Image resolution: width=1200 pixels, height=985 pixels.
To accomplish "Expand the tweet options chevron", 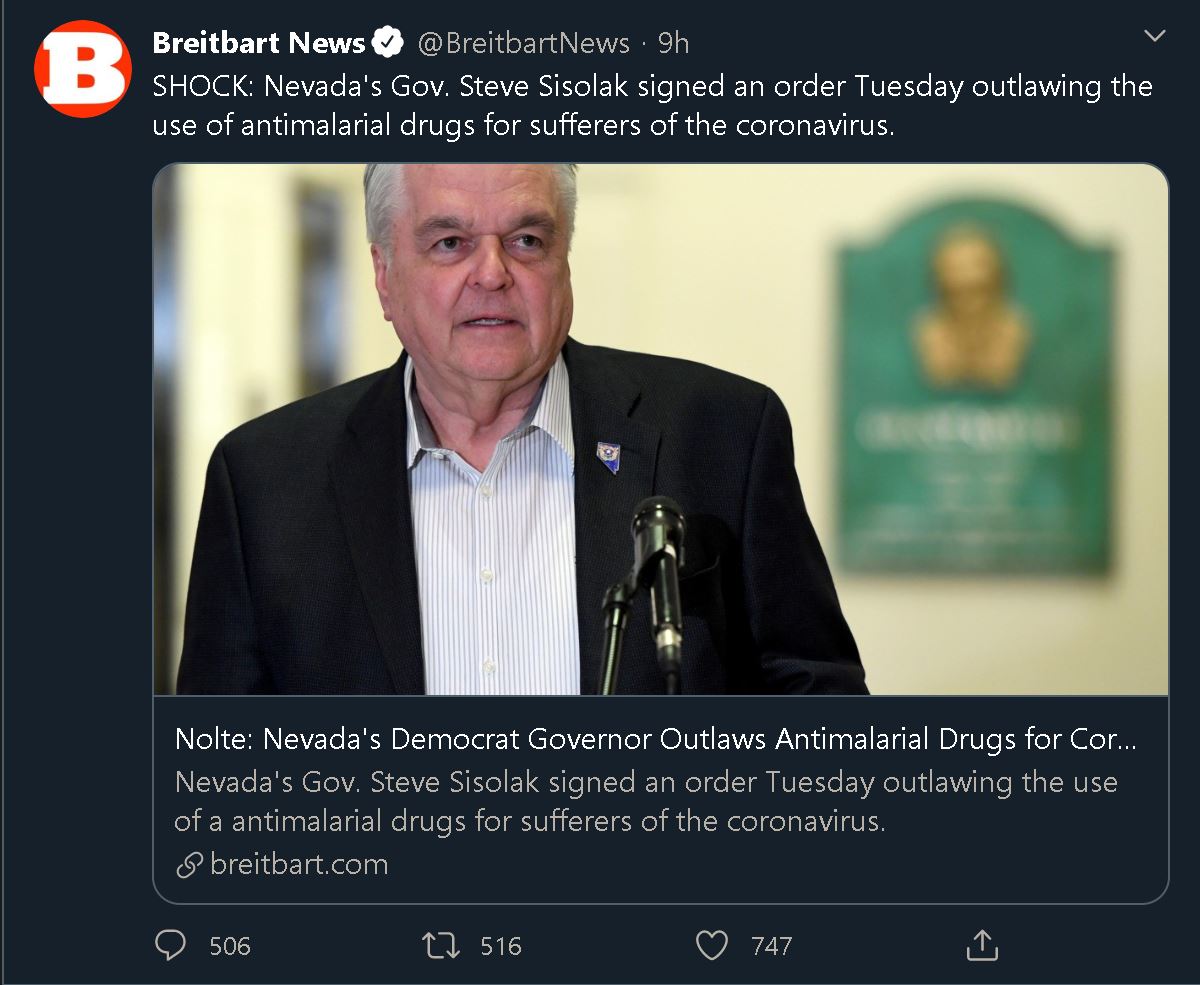I will click(x=1155, y=37).
